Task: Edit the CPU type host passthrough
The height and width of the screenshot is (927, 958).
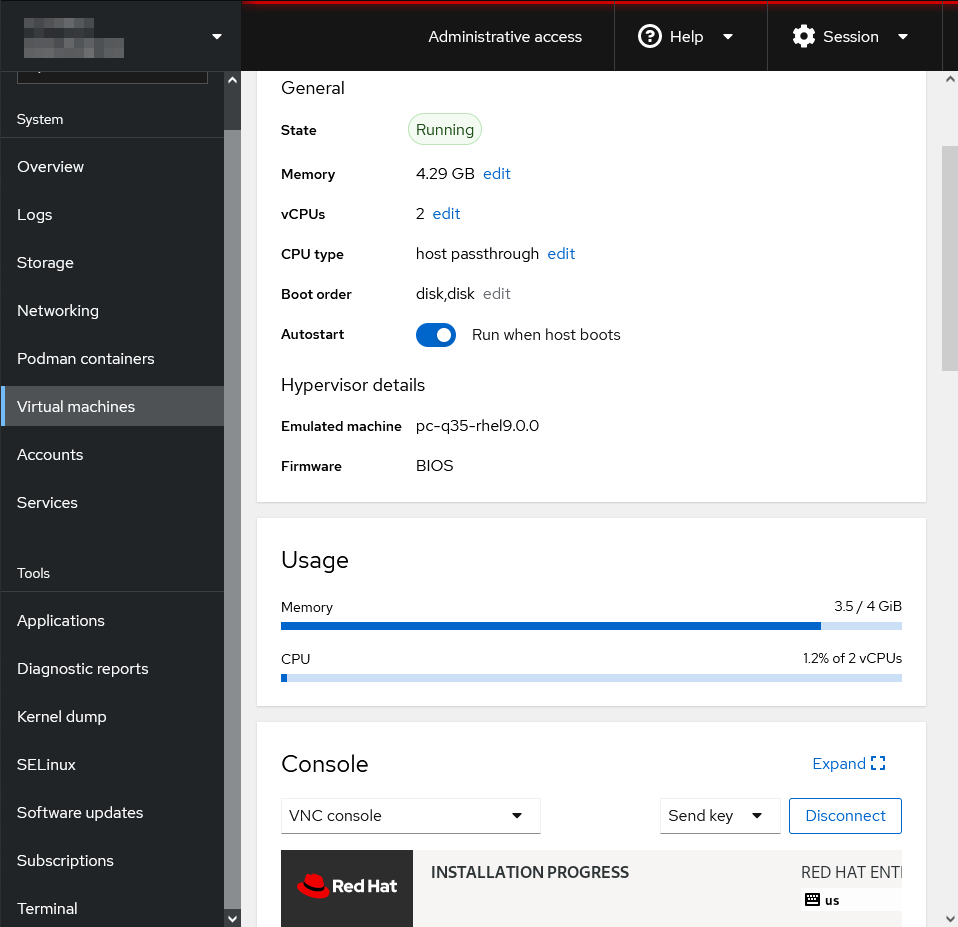Action: coord(561,254)
